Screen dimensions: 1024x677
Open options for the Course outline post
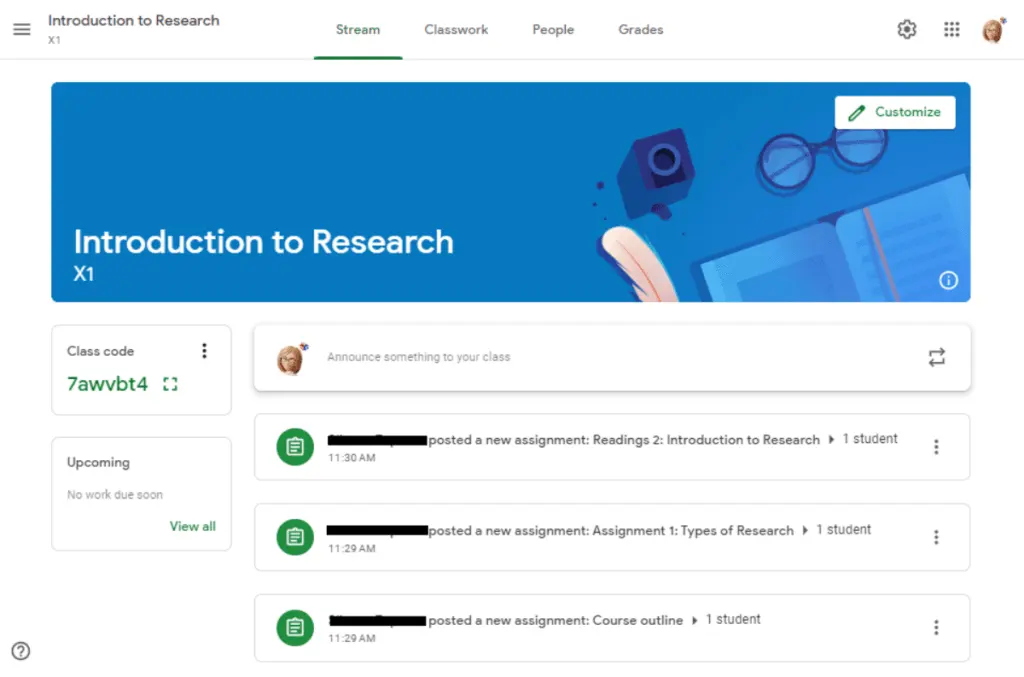(936, 627)
